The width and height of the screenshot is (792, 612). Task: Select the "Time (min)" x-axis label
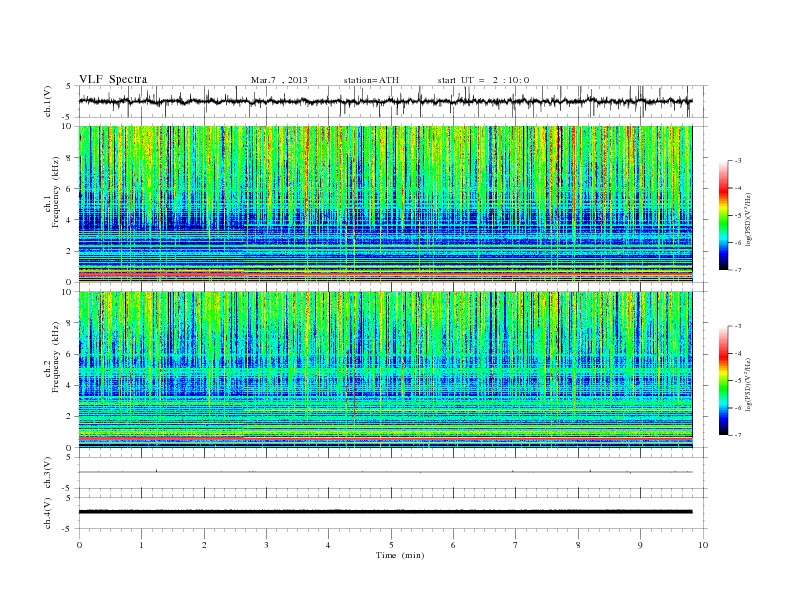coord(400,555)
